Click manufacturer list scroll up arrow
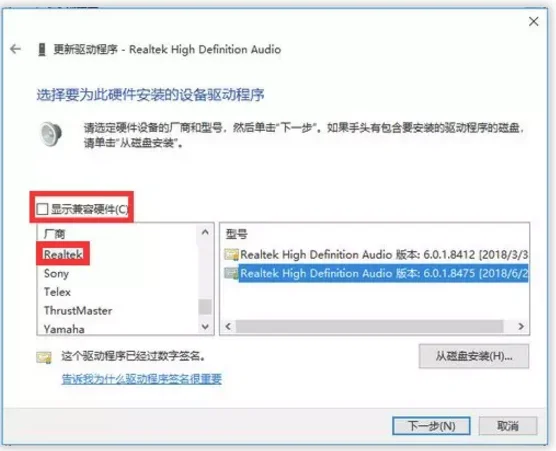The width and height of the screenshot is (556, 451). [x=205, y=233]
